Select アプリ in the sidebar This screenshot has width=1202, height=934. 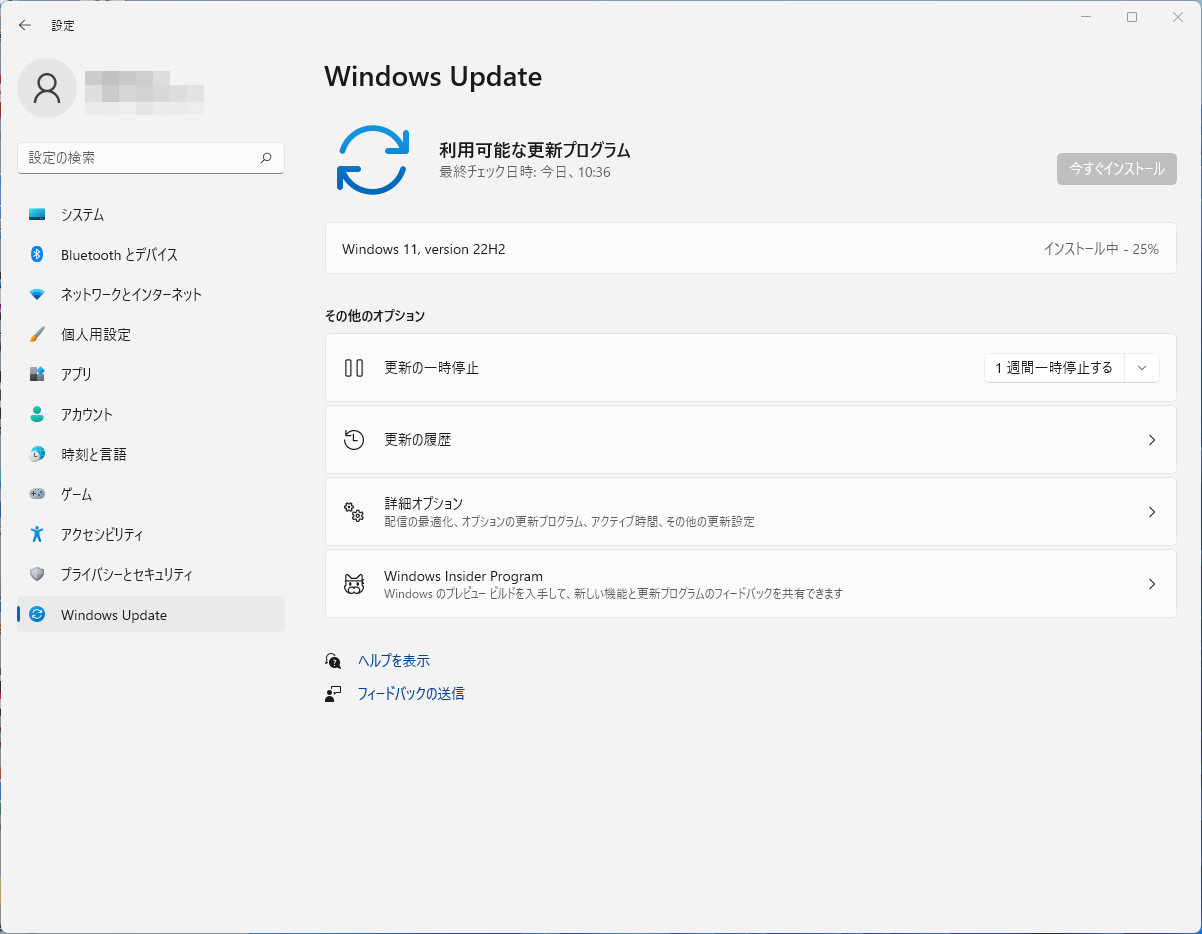[x=151, y=374]
